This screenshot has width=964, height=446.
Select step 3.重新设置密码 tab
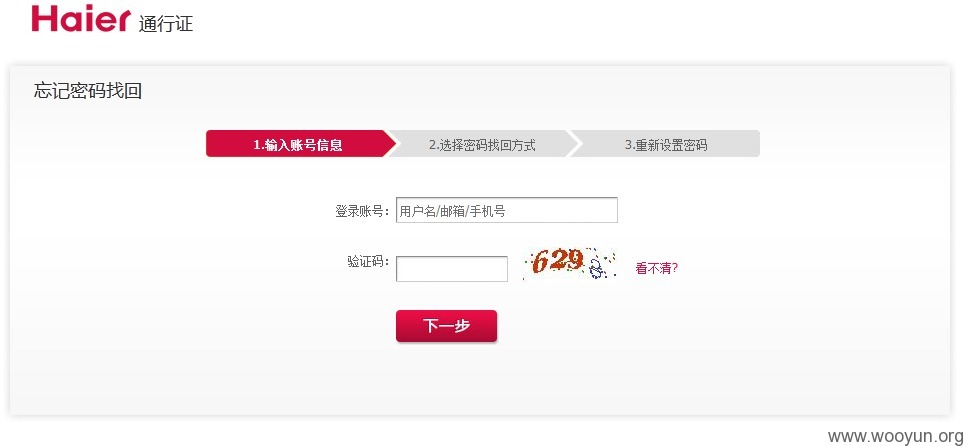[666, 145]
